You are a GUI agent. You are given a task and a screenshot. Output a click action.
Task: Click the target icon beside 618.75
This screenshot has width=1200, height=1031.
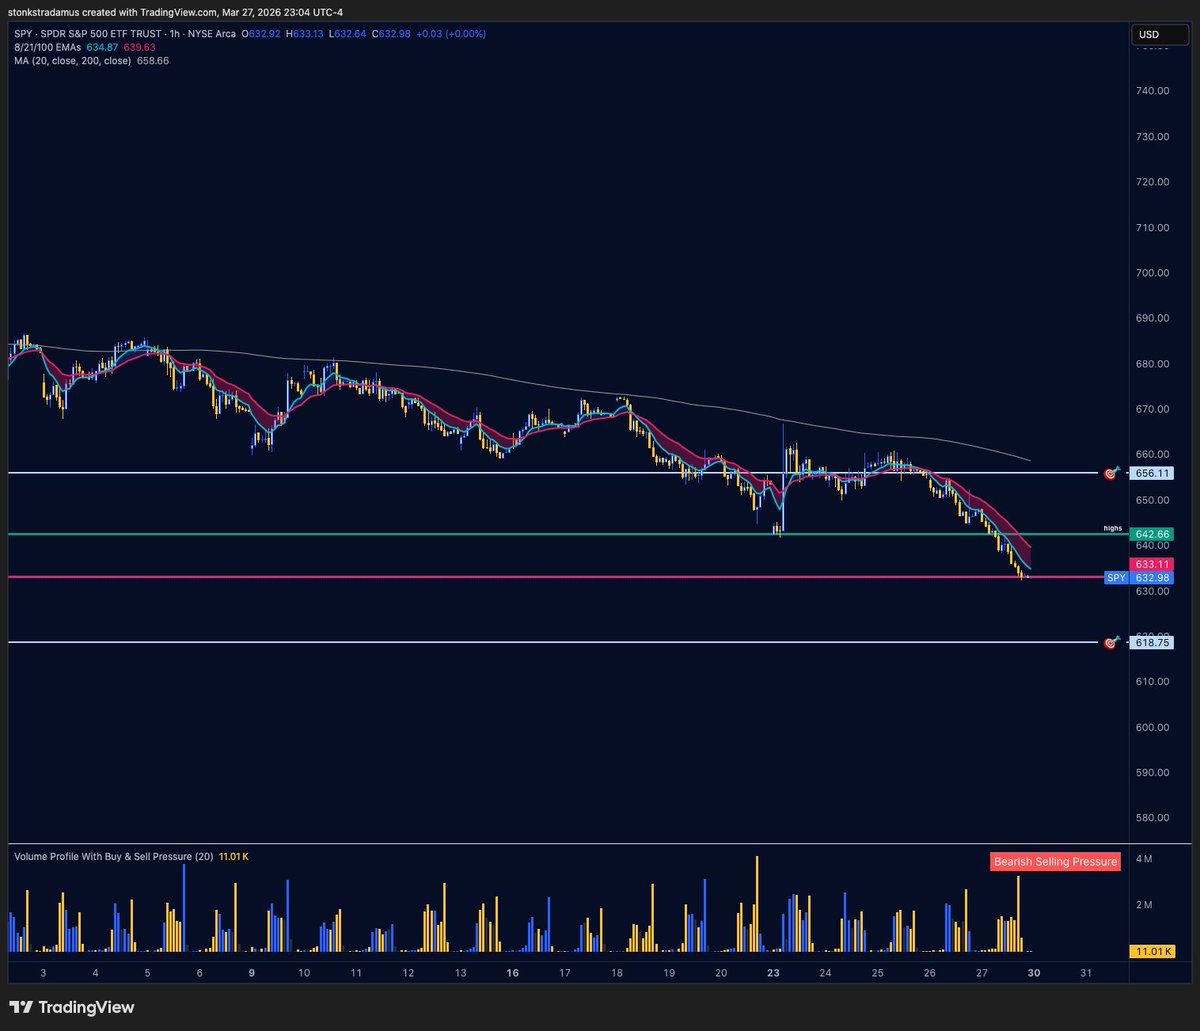pos(1110,643)
